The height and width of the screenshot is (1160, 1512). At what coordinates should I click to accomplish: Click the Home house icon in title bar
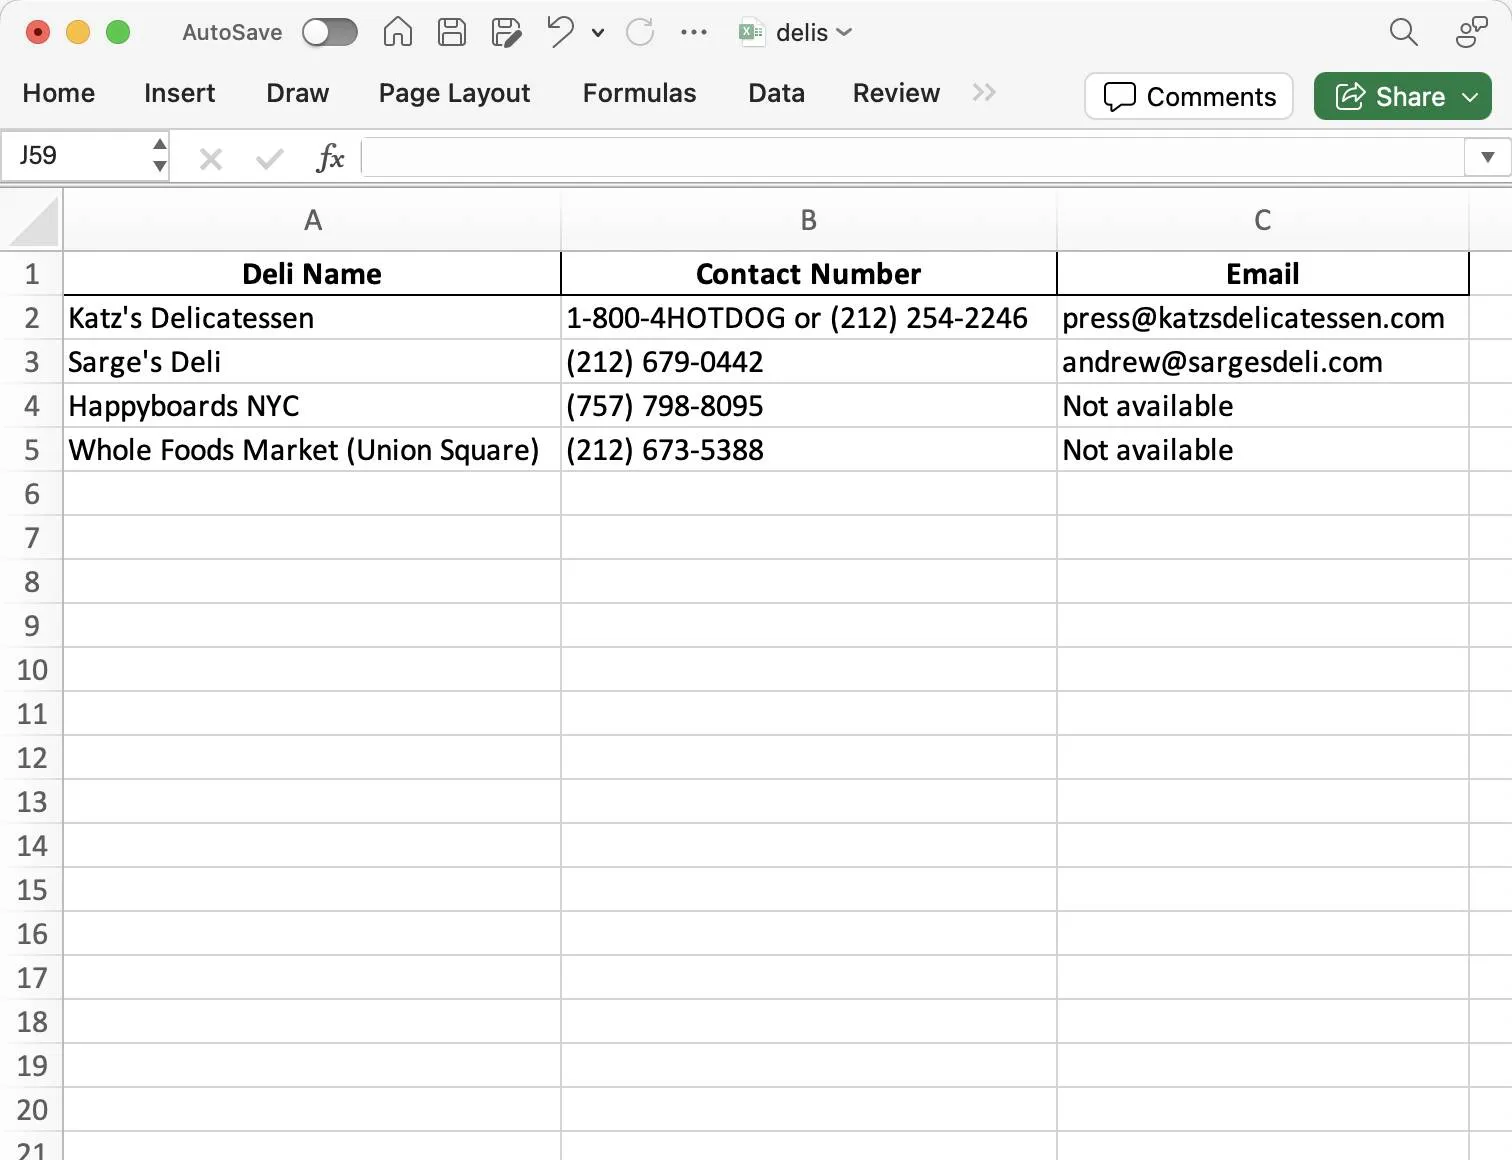(398, 32)
